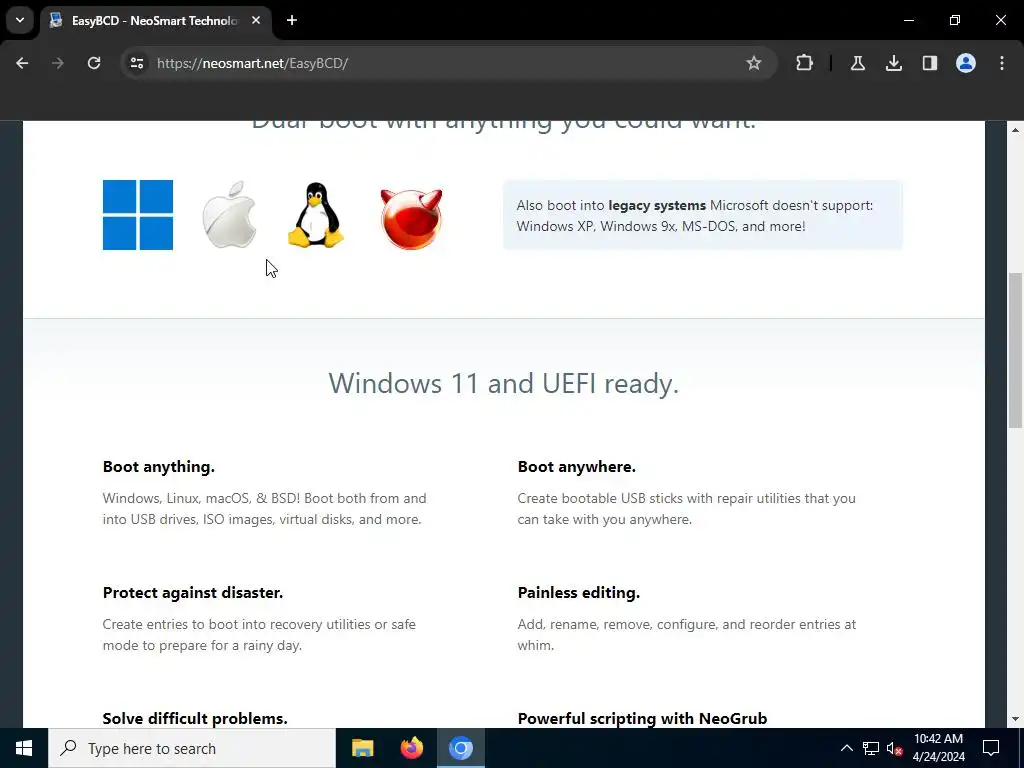The width and height of the screenshot is (1024, 768).
Task: Click the "Painless editing." heading
Action: pyautogui.click(x=579, y=593)
